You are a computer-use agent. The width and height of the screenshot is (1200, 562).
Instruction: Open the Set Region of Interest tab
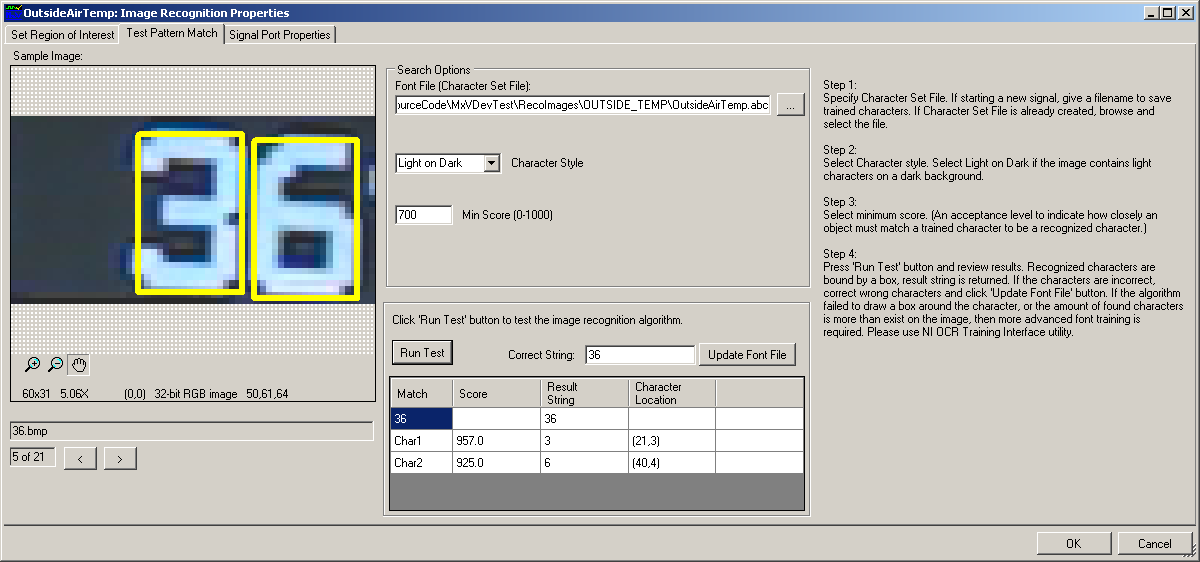coord(63,34)
